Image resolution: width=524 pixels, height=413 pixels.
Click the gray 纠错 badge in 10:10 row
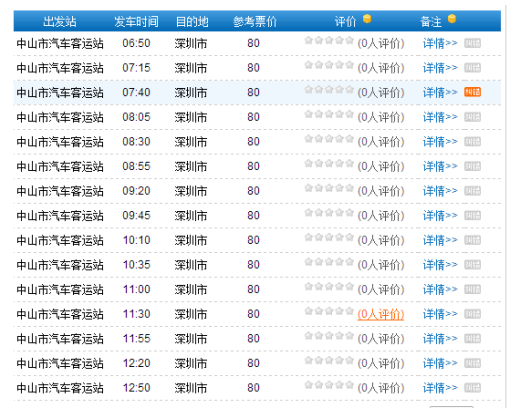click(x=472, y=240)
